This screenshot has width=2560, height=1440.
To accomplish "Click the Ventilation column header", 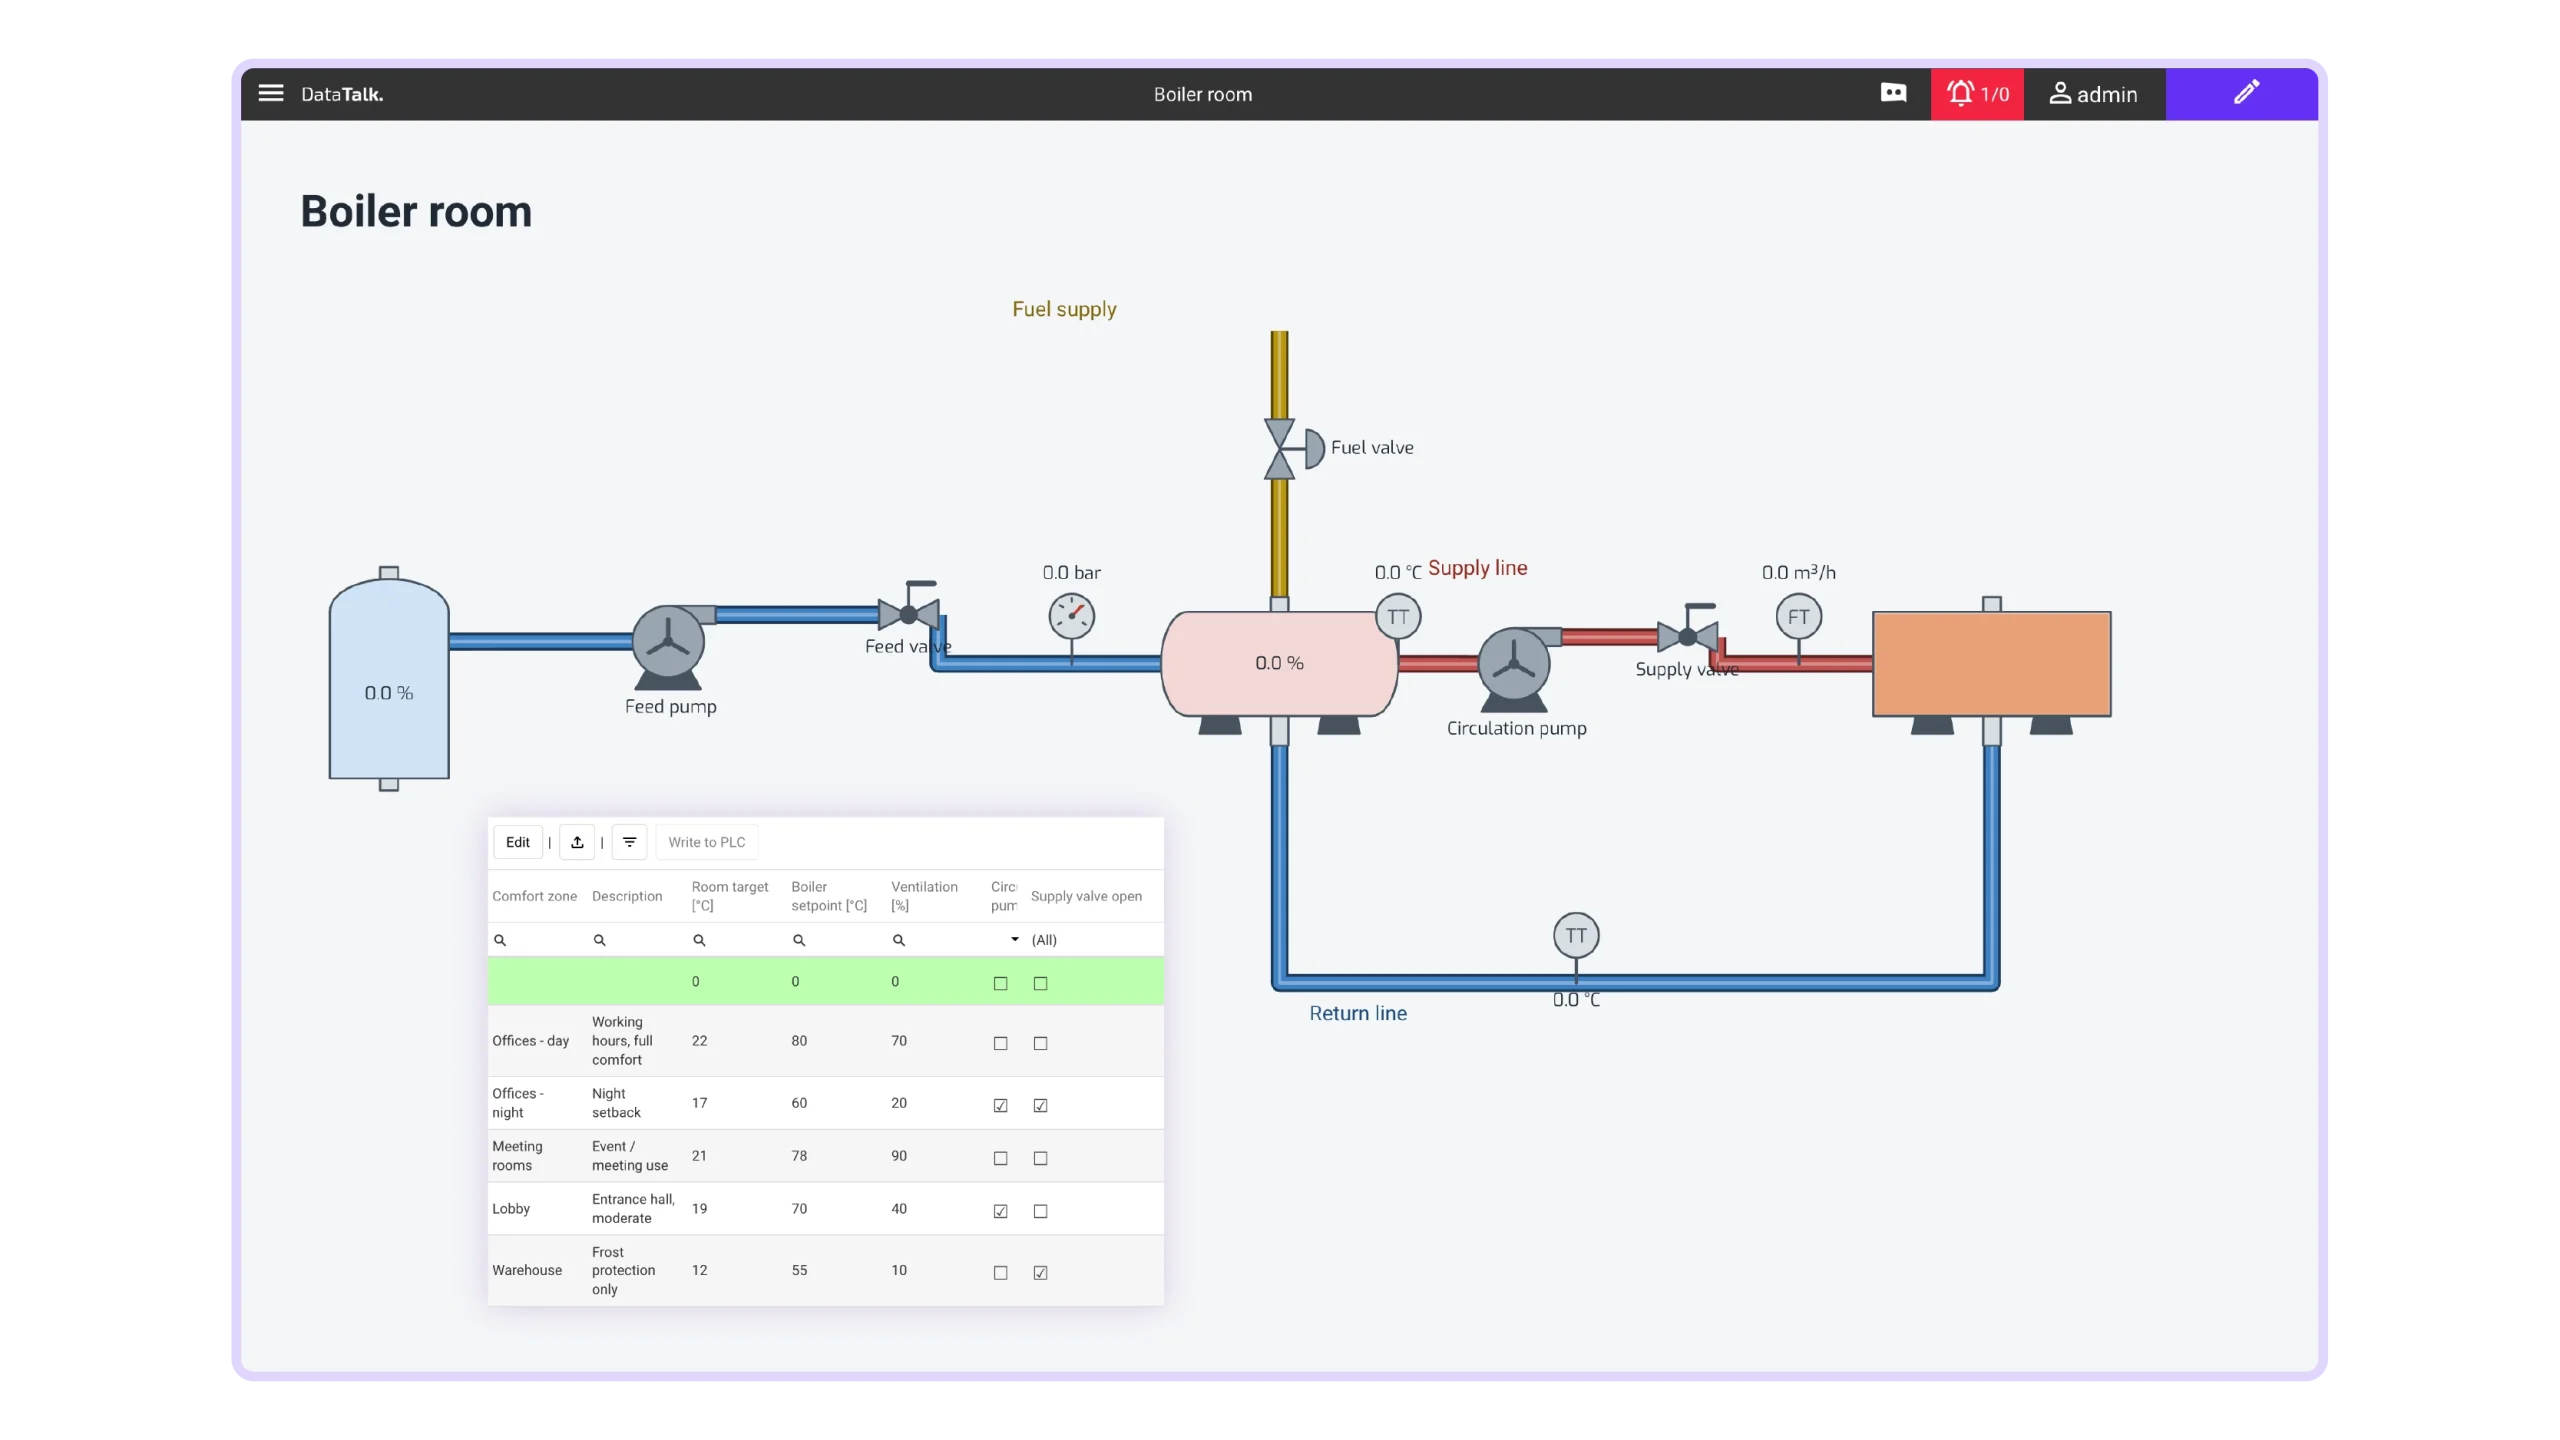I will pos(924,896).
